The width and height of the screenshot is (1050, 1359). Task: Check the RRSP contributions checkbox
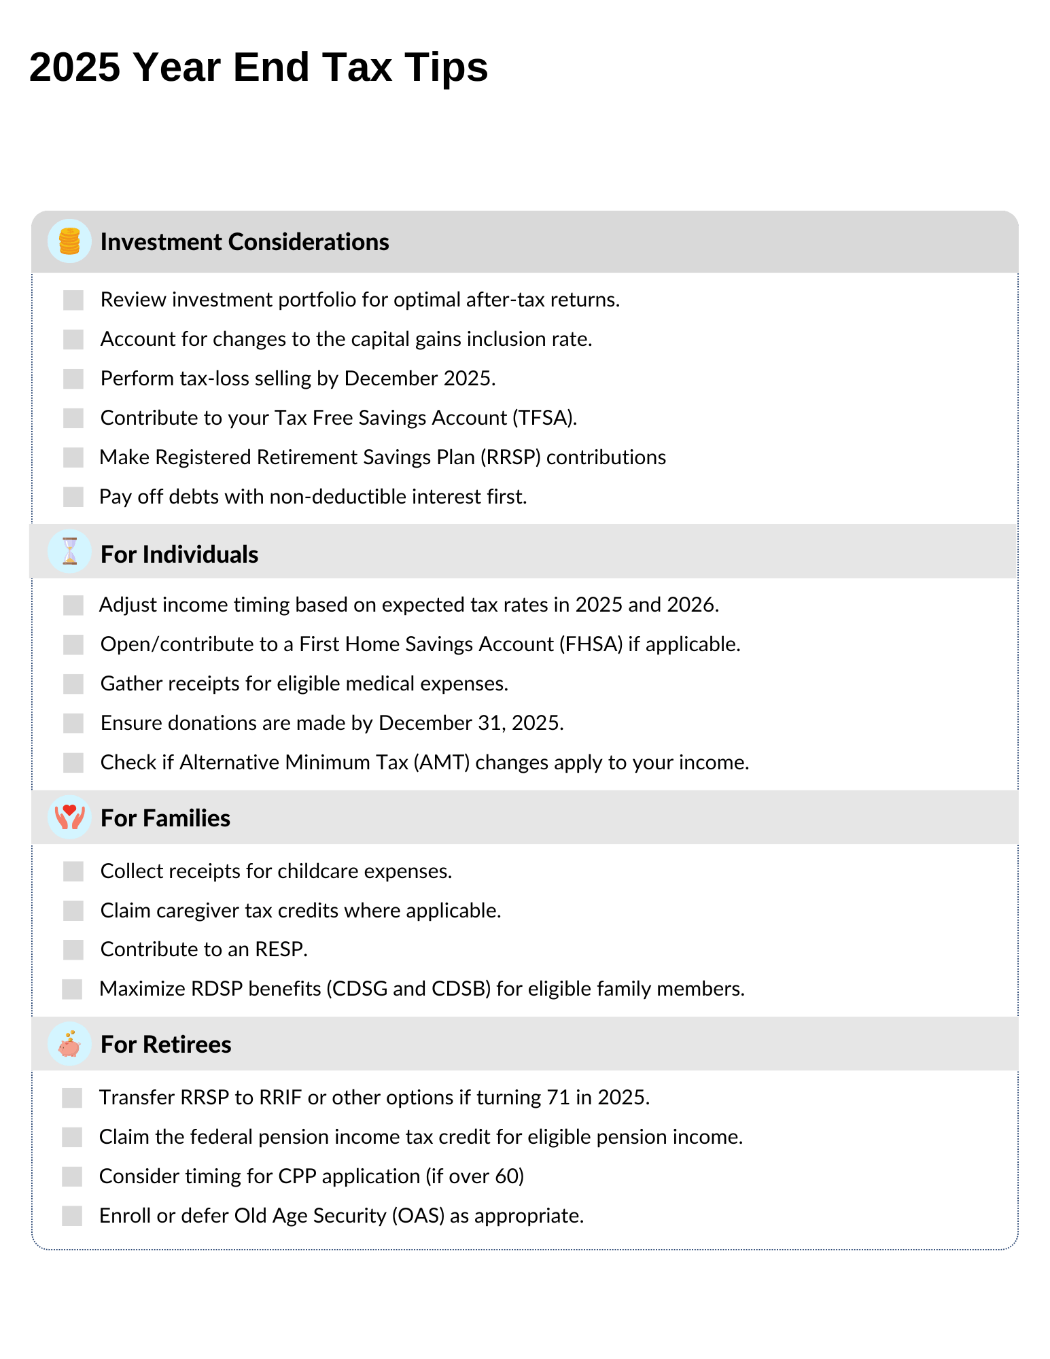(73, 457)
